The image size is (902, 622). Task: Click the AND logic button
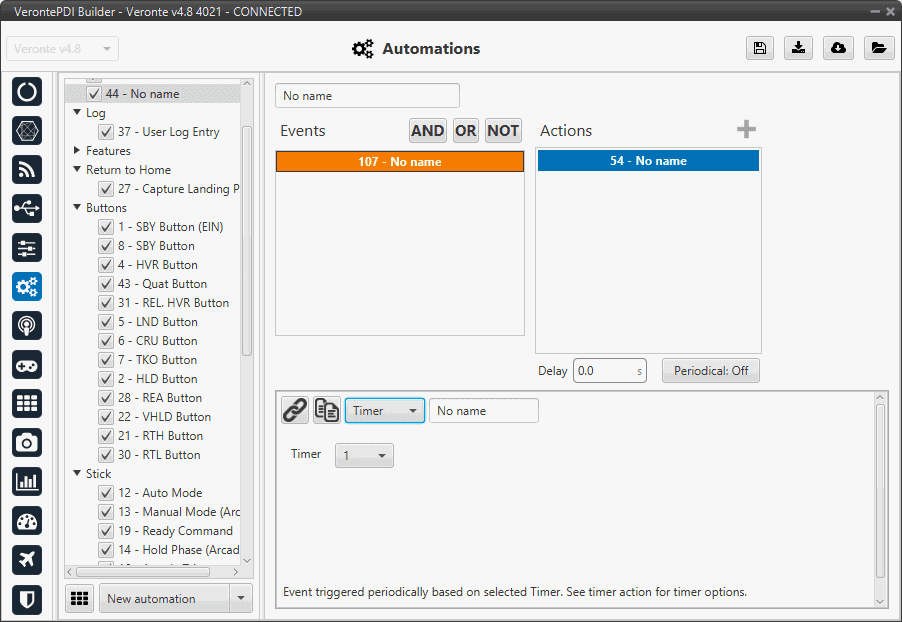(x=428, y=131)
